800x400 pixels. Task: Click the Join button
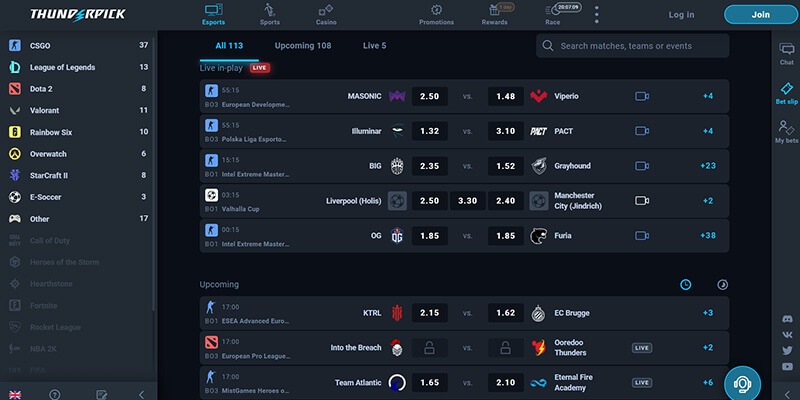(760, 15)
